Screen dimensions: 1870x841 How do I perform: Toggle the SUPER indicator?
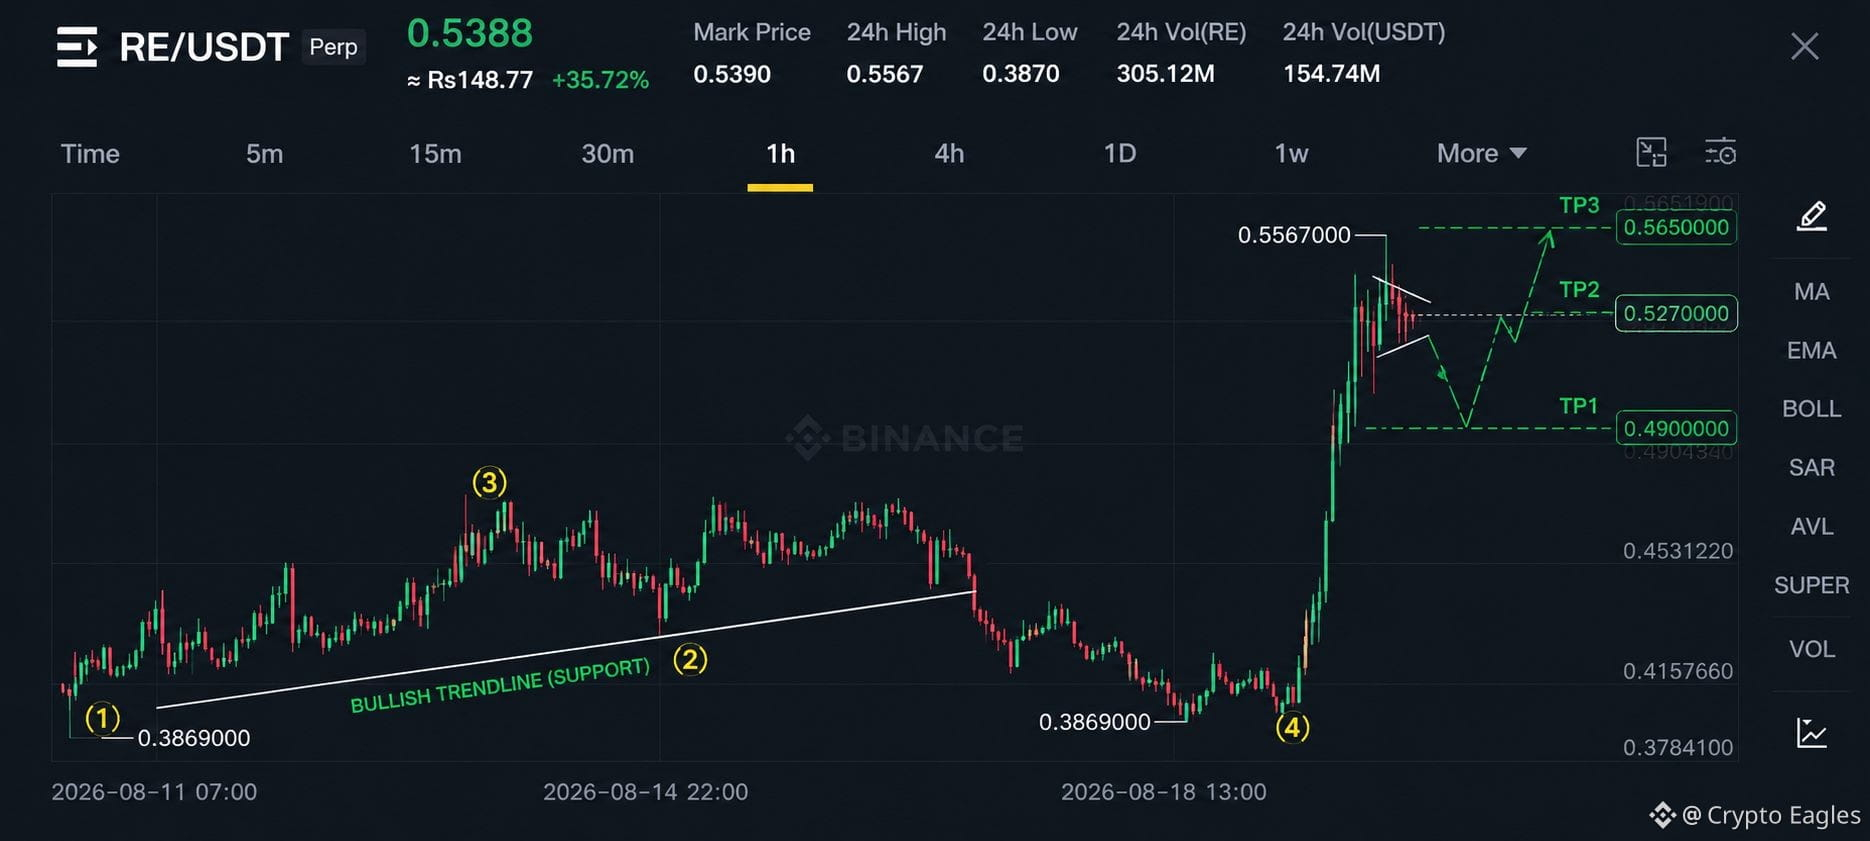tap(1812, 585)
